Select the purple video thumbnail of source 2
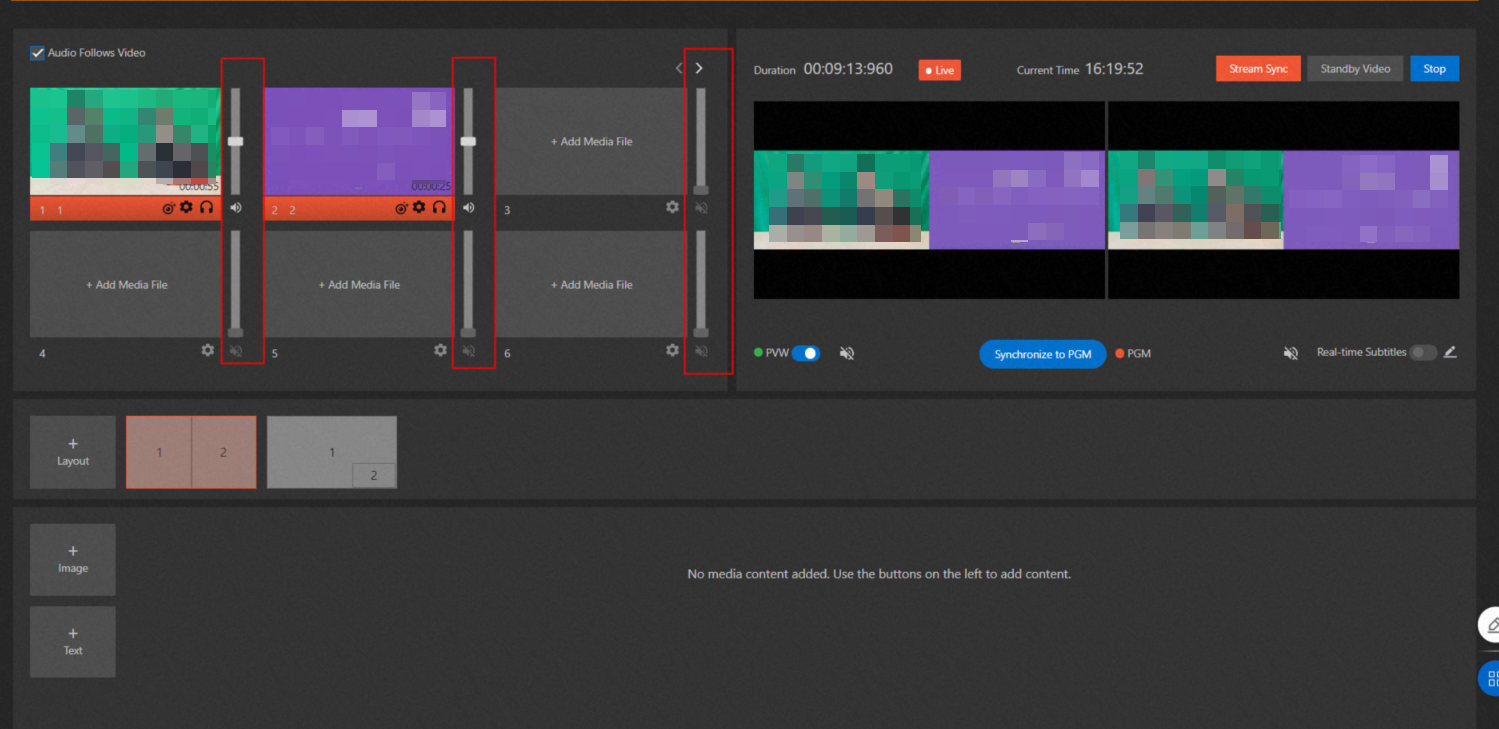 pyautogui.click(x=359, y=141)
